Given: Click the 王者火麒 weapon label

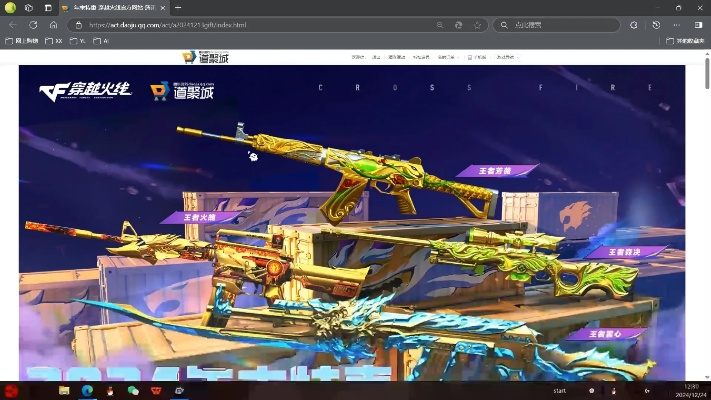Looking at the screenshot, I should [200, 217].
